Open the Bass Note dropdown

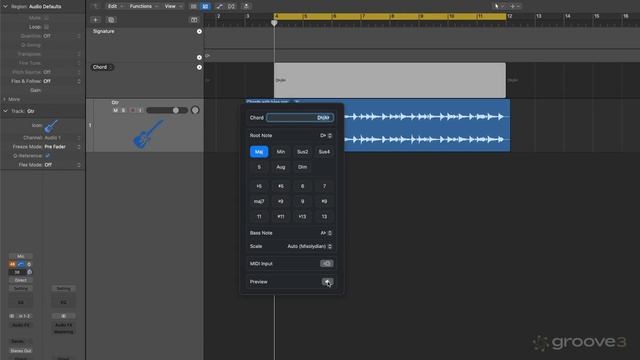pyautogui.click(x=326, y=233)
